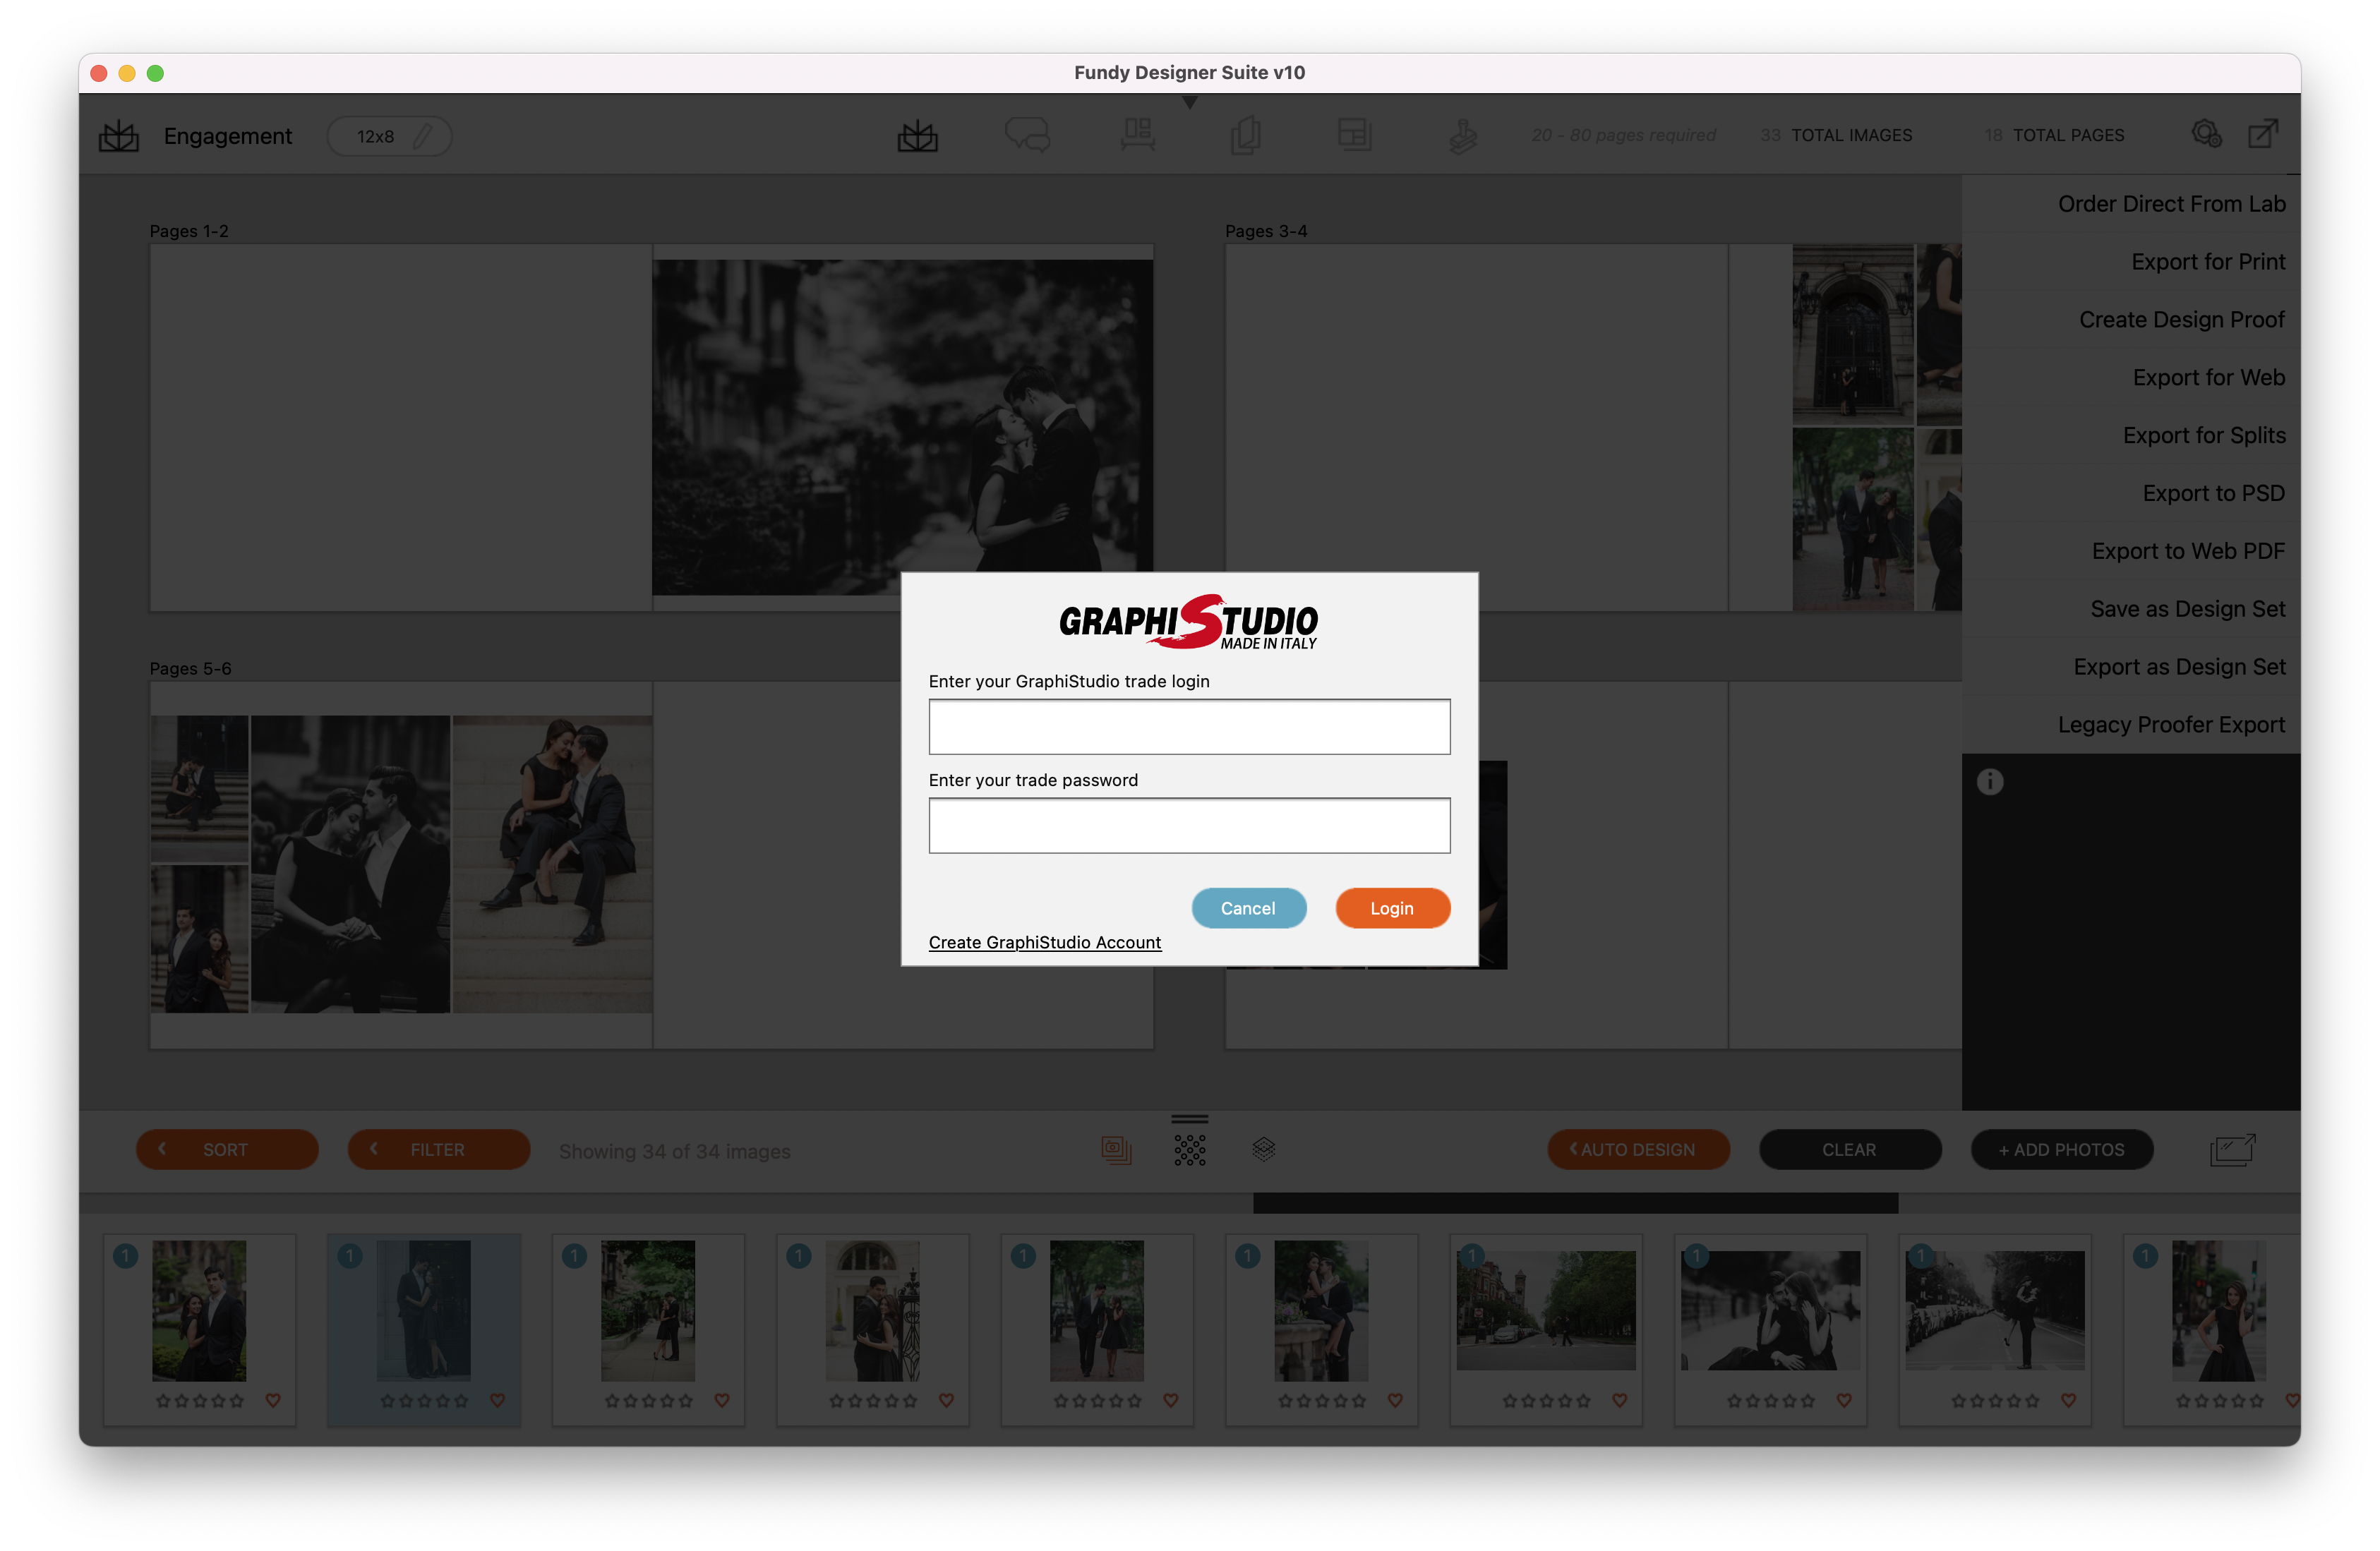The width and height of the screenshot is (2380, 1551).
Task: Select the first couple thumbnail in image strip
Action: (x=199, y=1312)
